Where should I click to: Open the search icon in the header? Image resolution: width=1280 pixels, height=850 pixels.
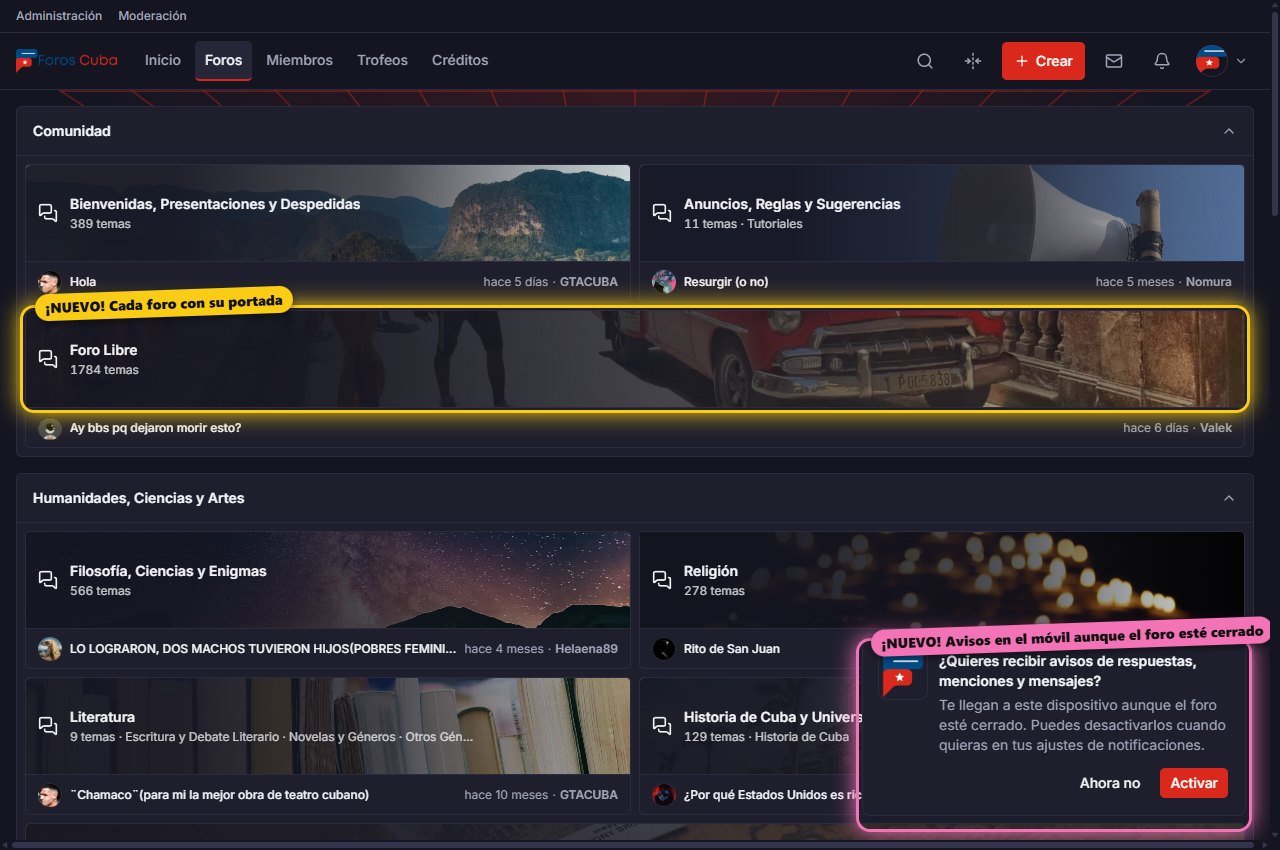[925, 61]
